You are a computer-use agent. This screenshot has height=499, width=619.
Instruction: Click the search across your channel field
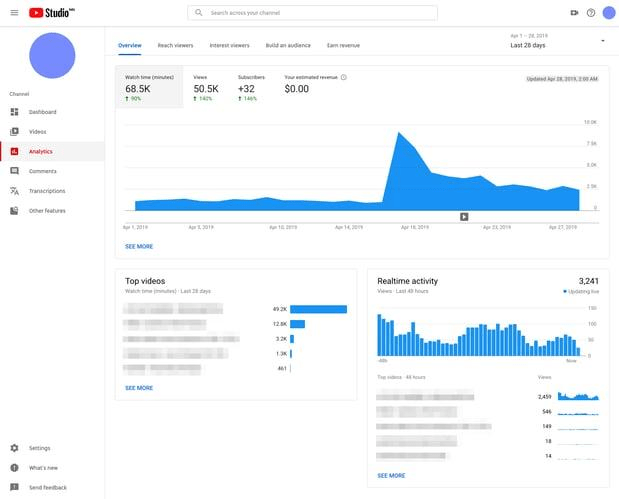312,13
